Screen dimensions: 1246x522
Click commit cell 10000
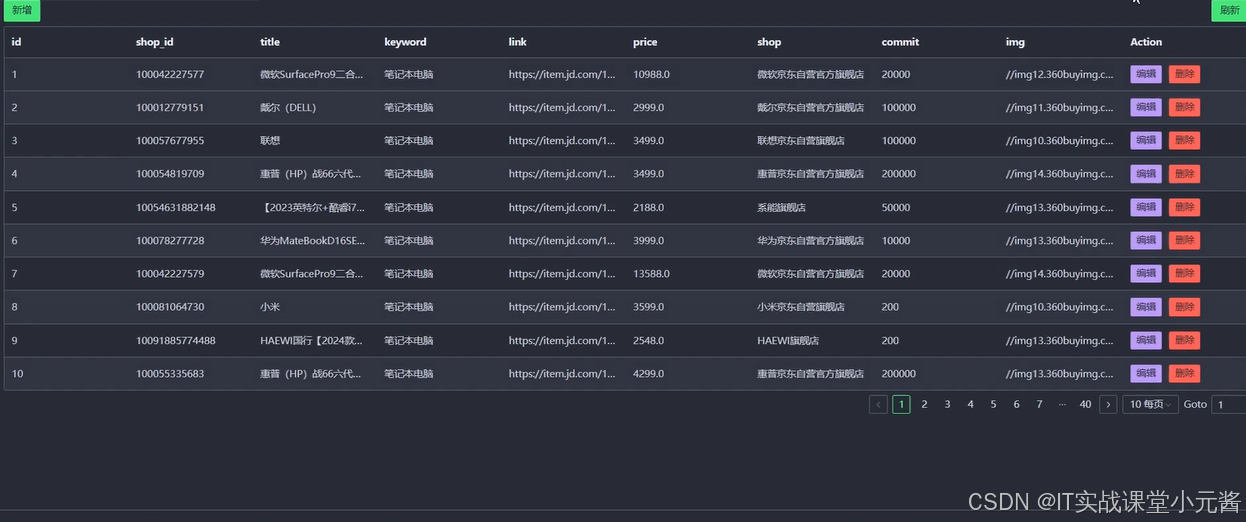896,240
